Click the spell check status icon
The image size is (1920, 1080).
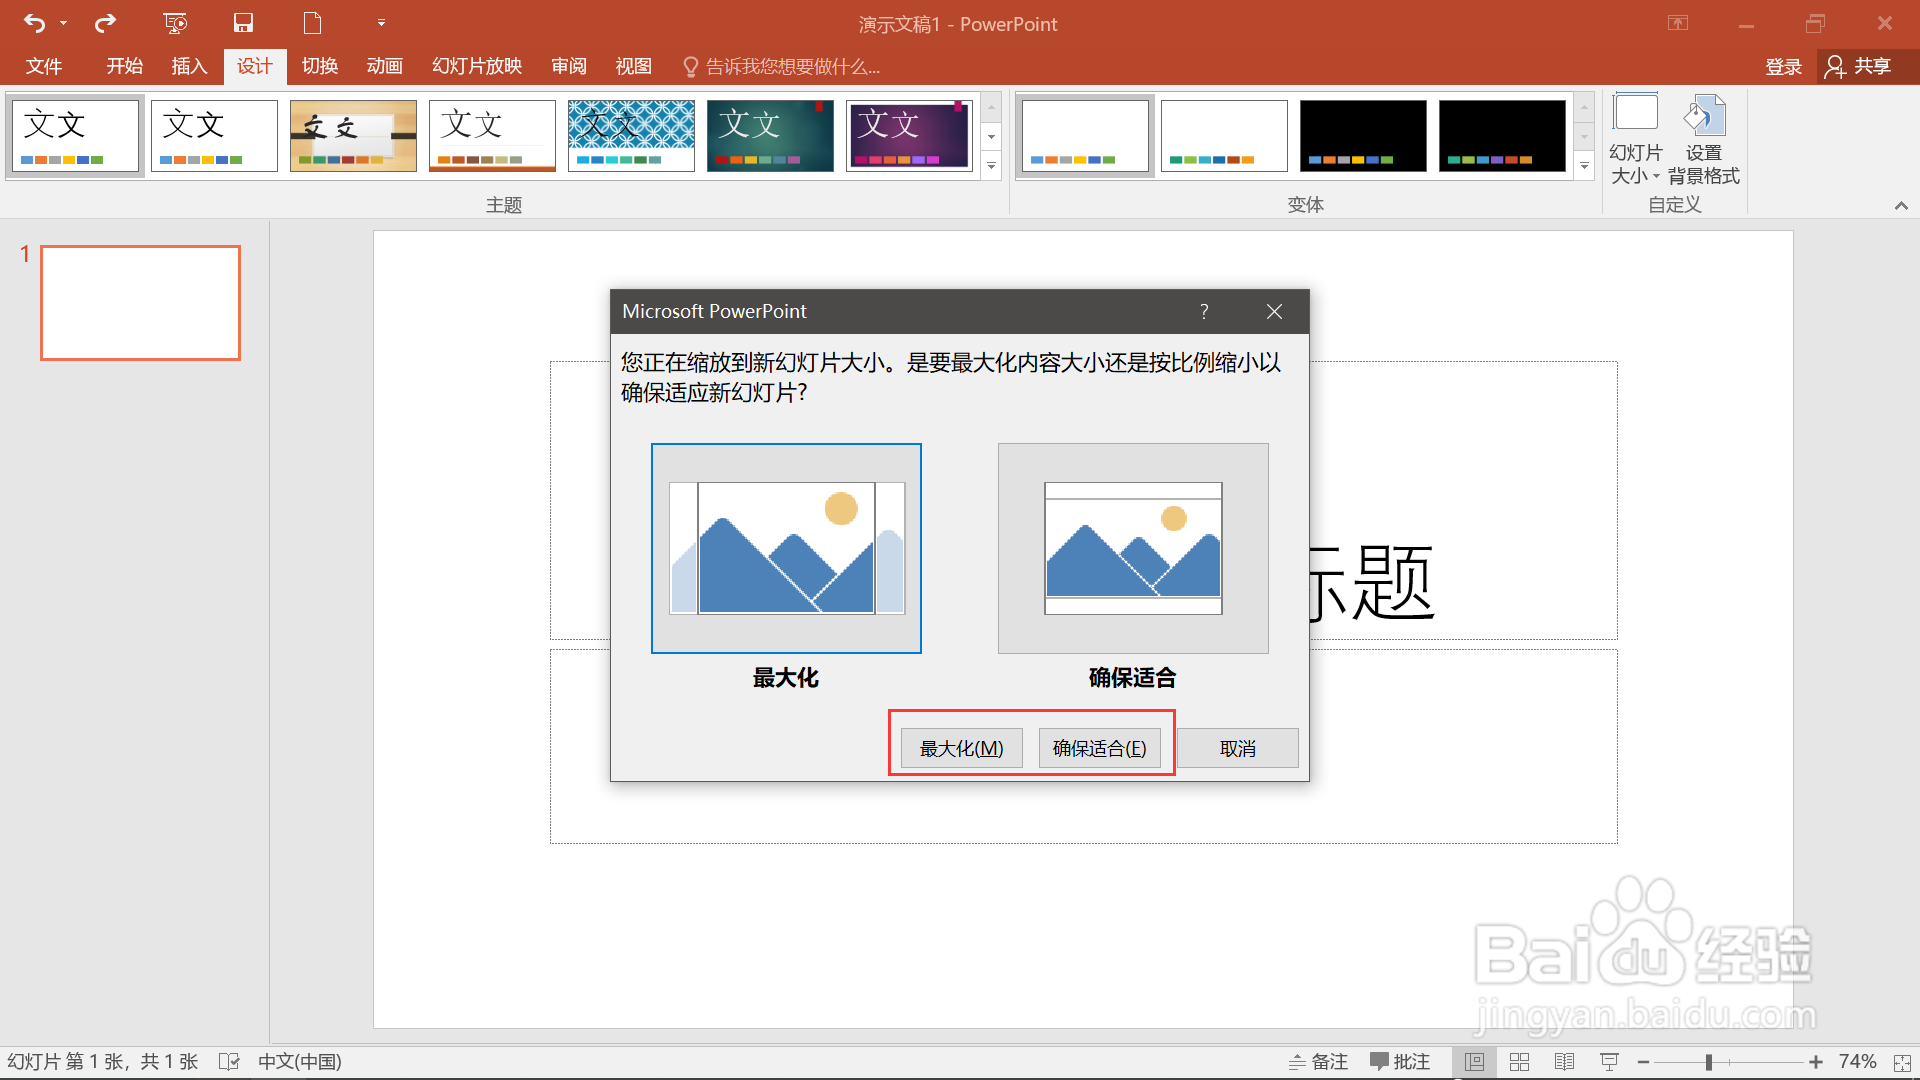point(229,1061)
